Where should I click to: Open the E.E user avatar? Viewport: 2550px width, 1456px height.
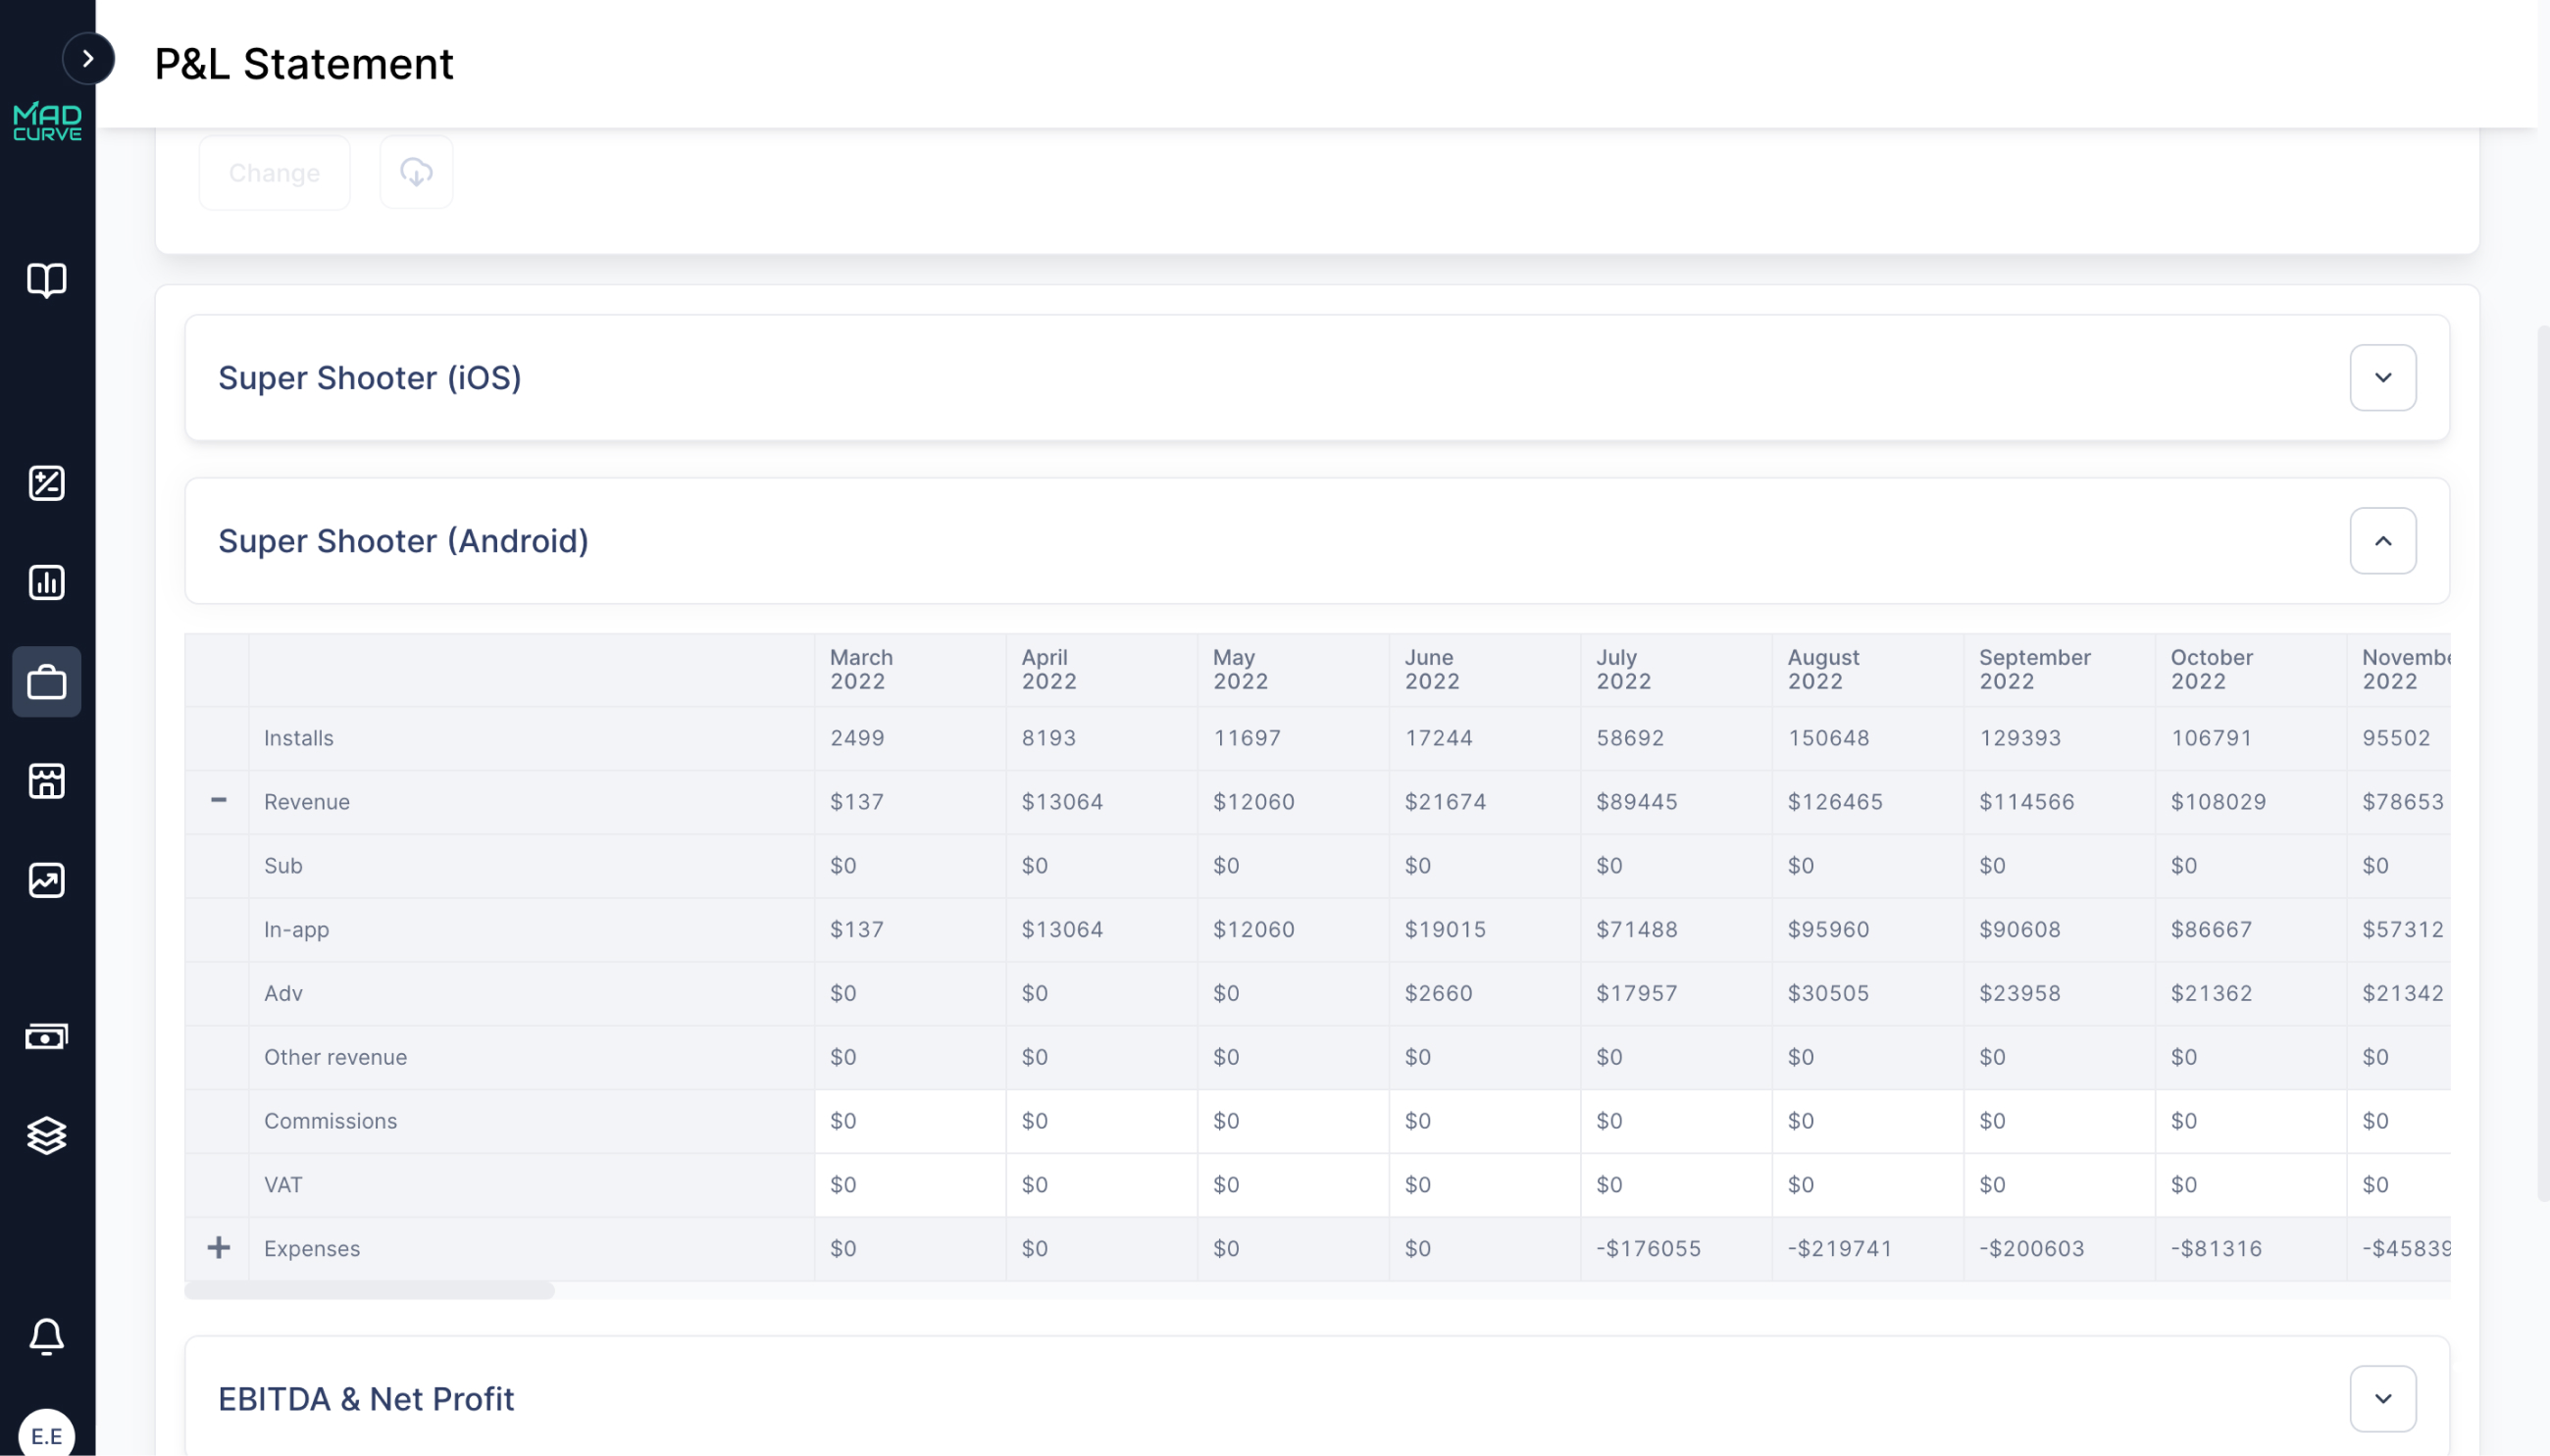[x=46, y=1435]
